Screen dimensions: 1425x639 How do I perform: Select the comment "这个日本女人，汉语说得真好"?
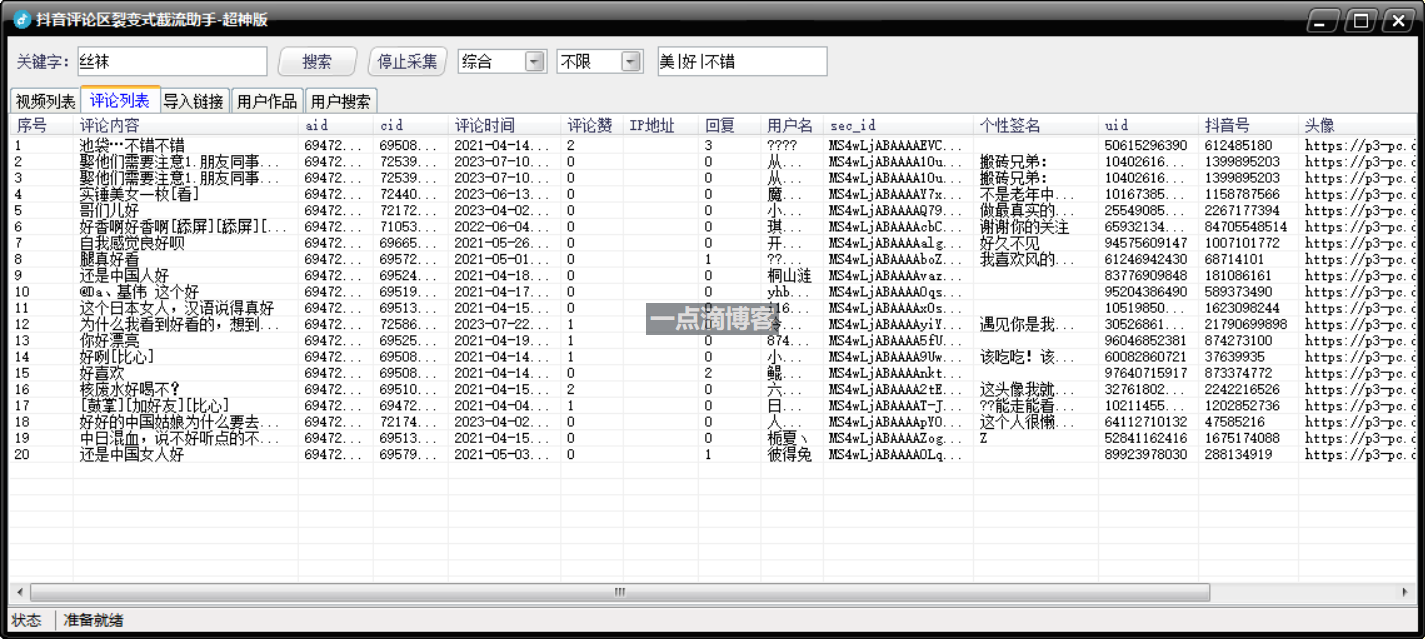pos(177,308)
